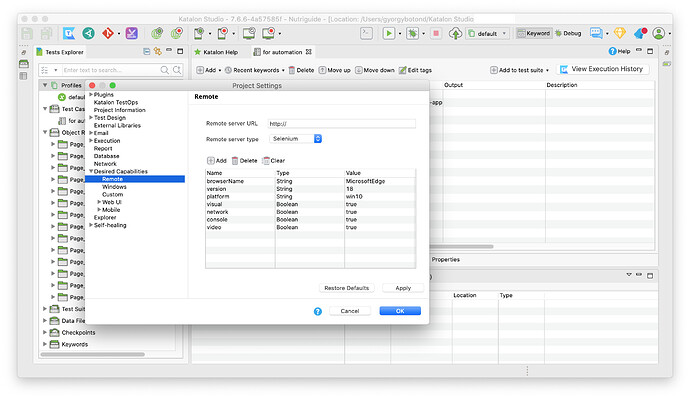Switch to the Debug perspective
The image size is (690, 399).
pos(568,33)
